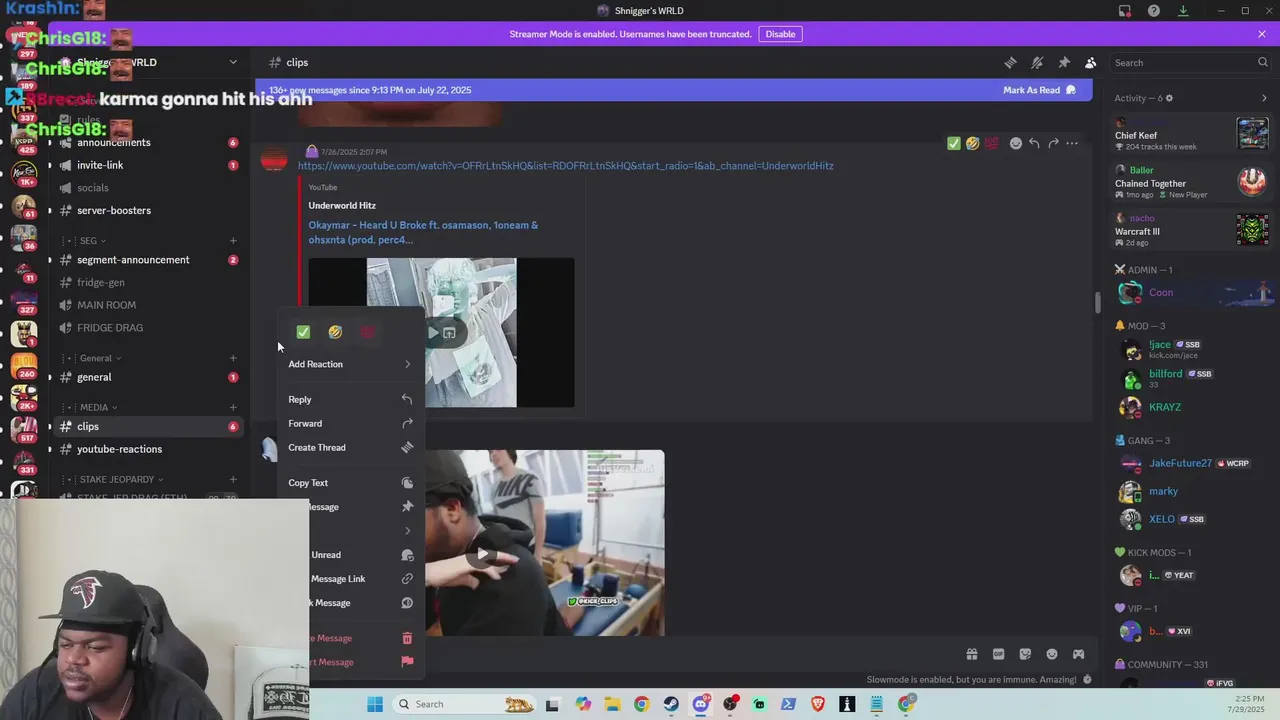This screenshot has height=720, width=1280.
Task: Collapse the MEDIA category
Action: point(98,407)
